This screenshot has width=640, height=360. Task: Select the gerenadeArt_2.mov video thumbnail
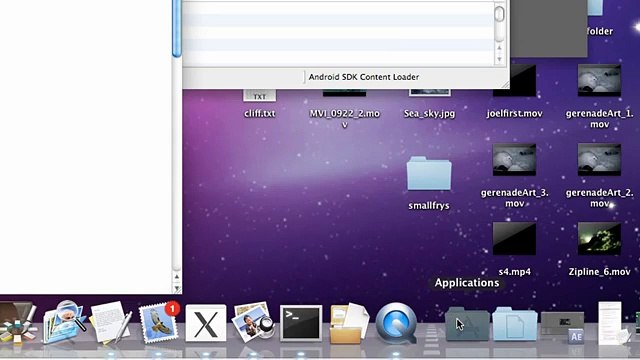pyautogui.click(x=599, y=160)
